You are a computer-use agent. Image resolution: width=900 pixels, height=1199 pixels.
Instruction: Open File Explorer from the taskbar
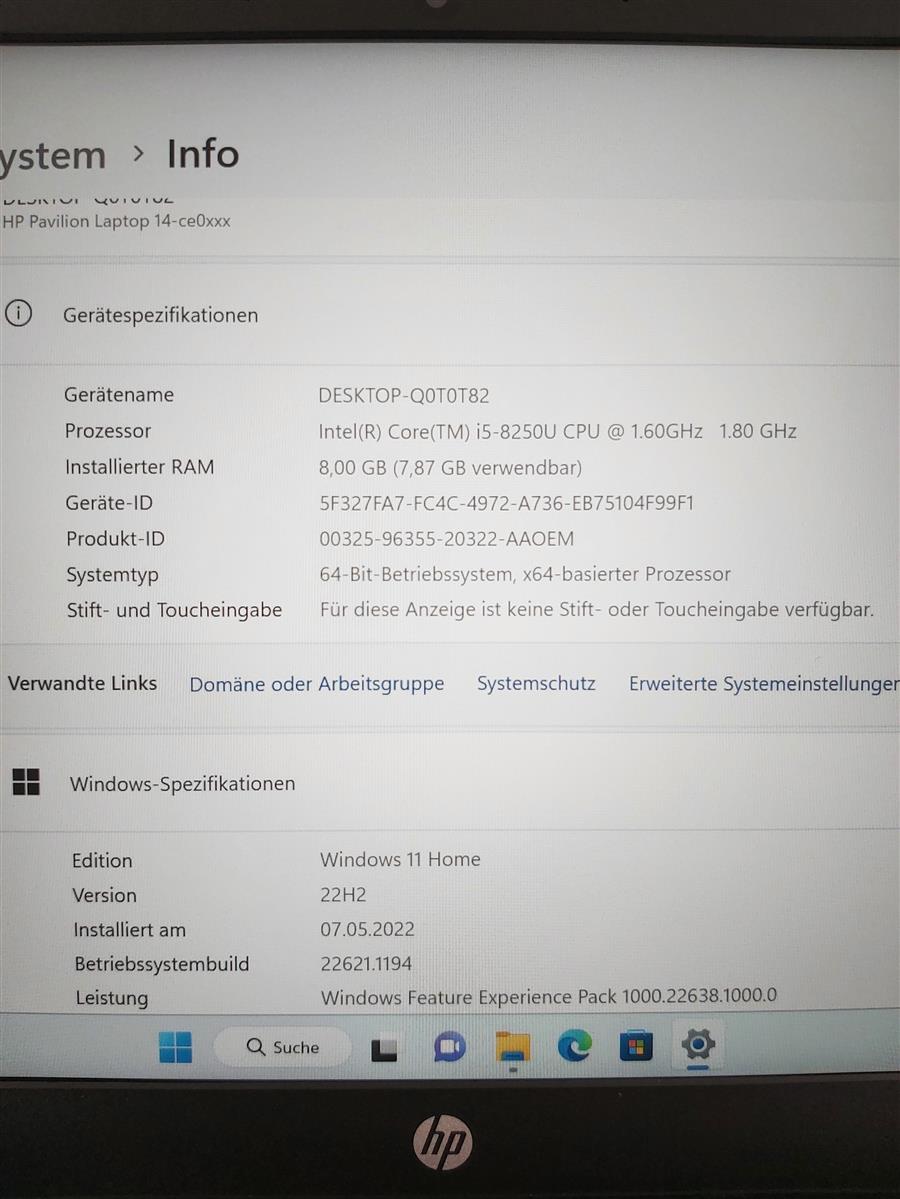[x=513, y=1046]
